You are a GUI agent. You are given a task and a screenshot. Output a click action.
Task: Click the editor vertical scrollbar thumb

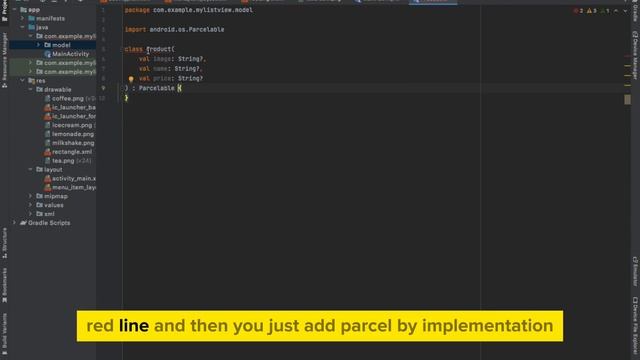[x=627, y=99]
